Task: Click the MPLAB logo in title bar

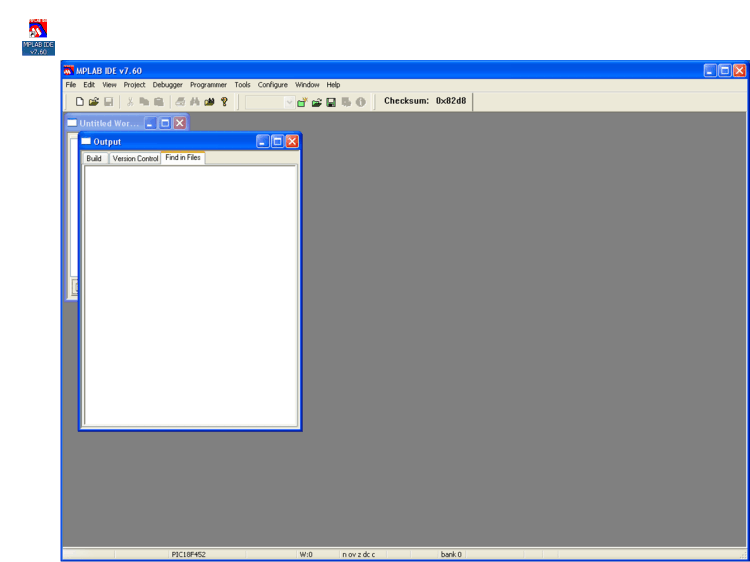Action: pos(69,71)
